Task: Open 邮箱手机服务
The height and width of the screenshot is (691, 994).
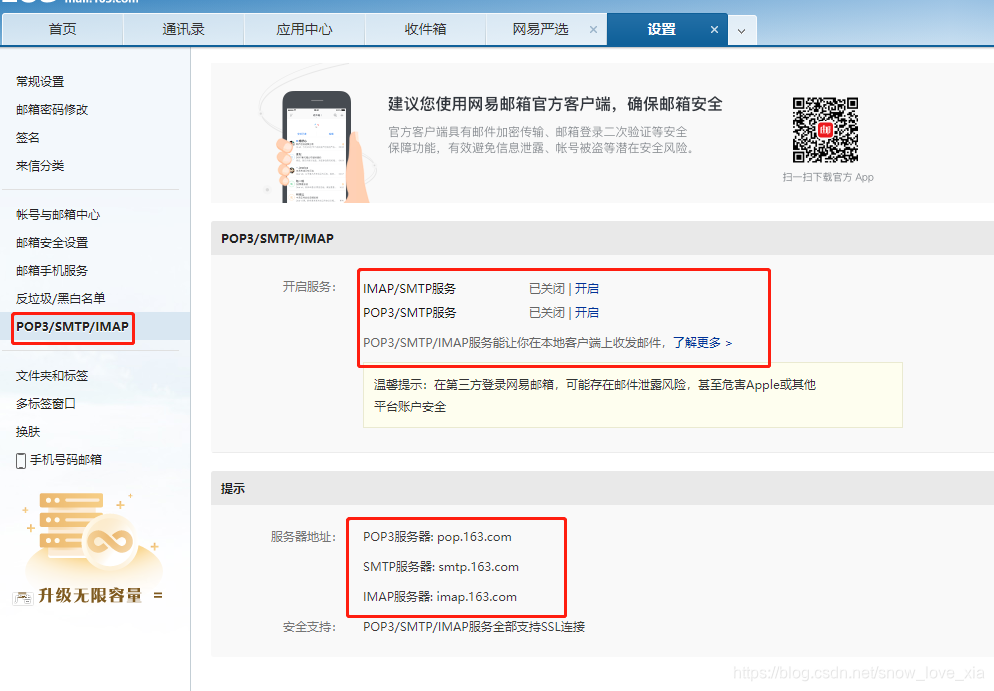Action: point(52,271)
